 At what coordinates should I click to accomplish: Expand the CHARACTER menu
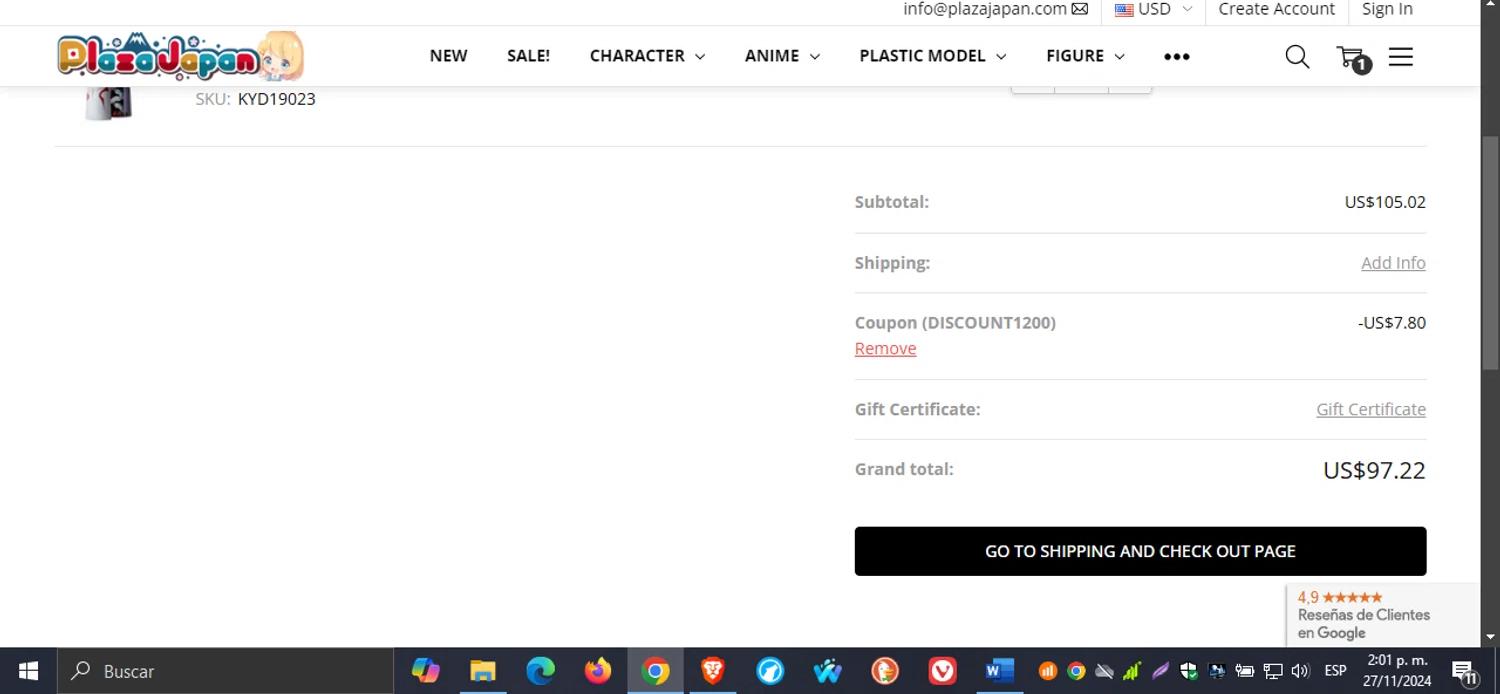tap(647, 56)
